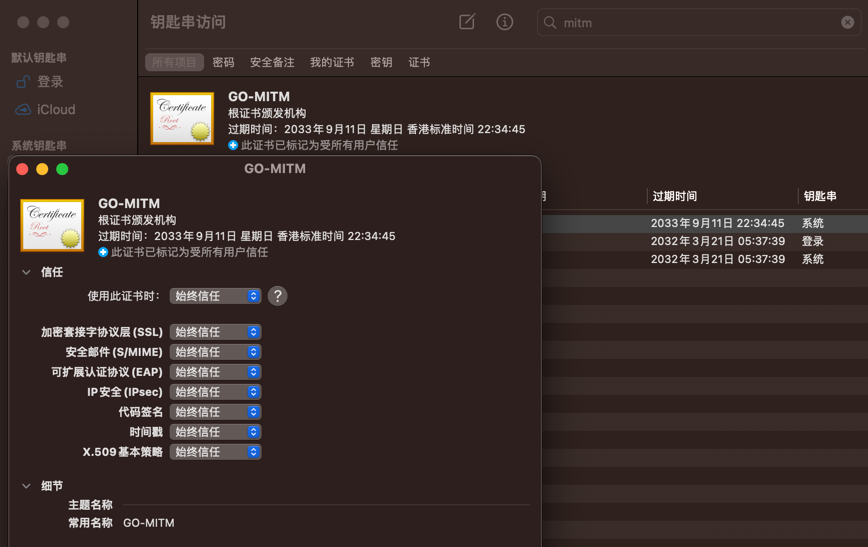Click the 主题名称 section label
868x547 pixels.
90,505
